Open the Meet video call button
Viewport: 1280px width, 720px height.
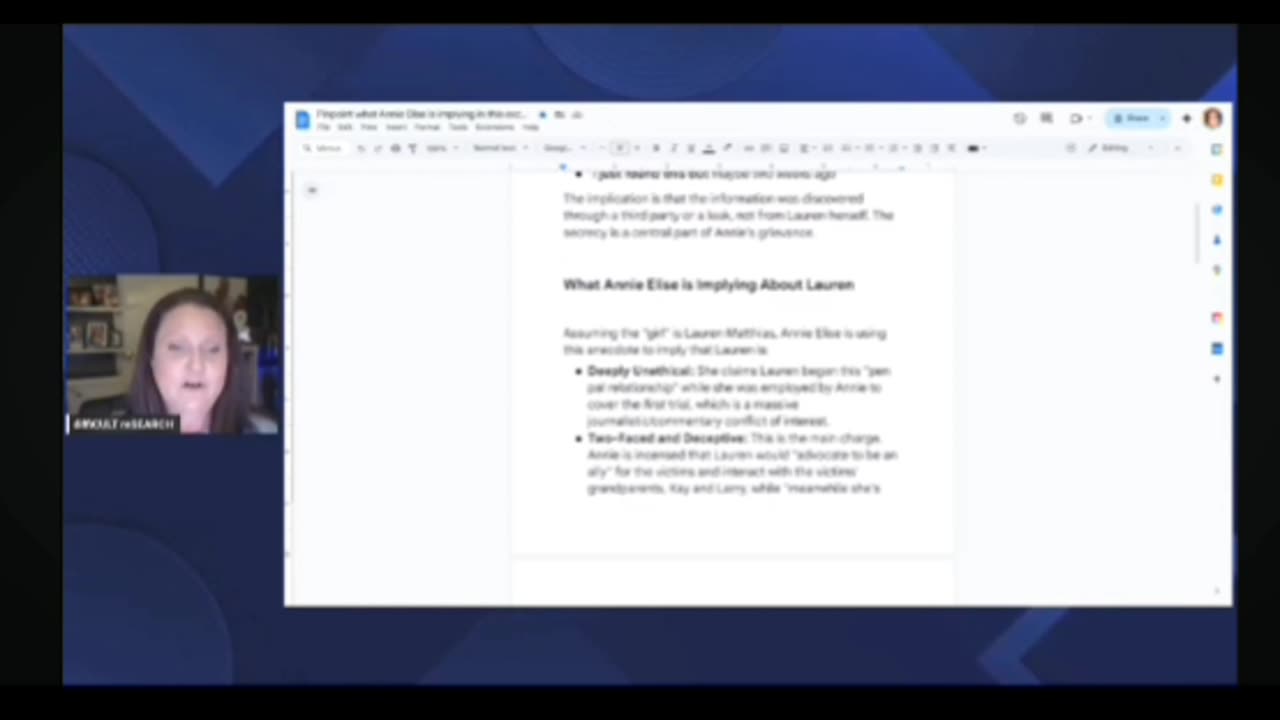1077,118
